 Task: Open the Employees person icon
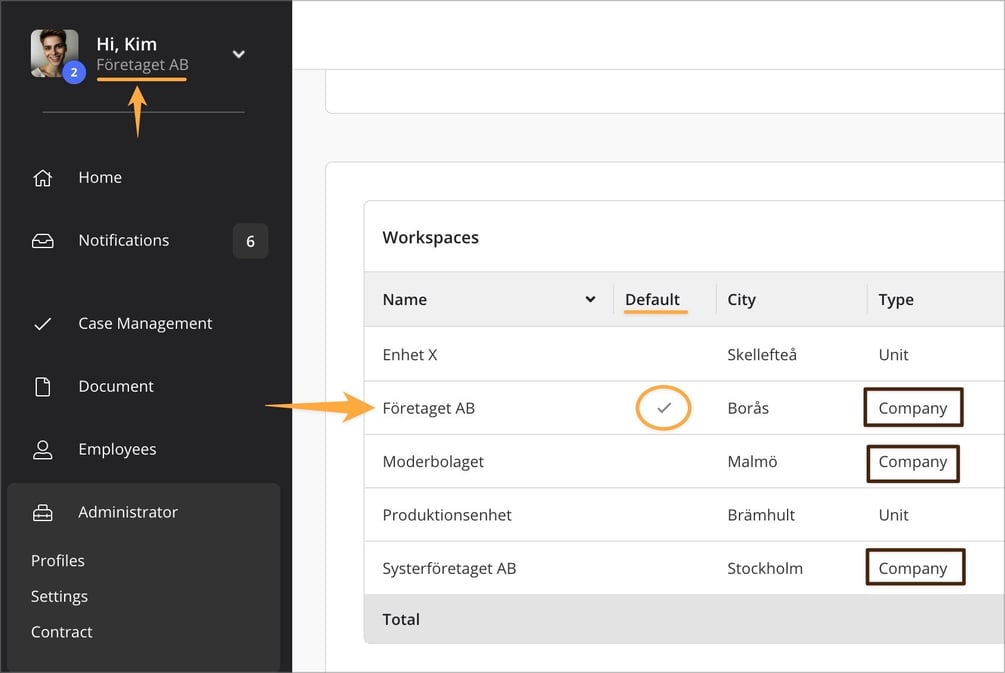[x=42, y=450]
